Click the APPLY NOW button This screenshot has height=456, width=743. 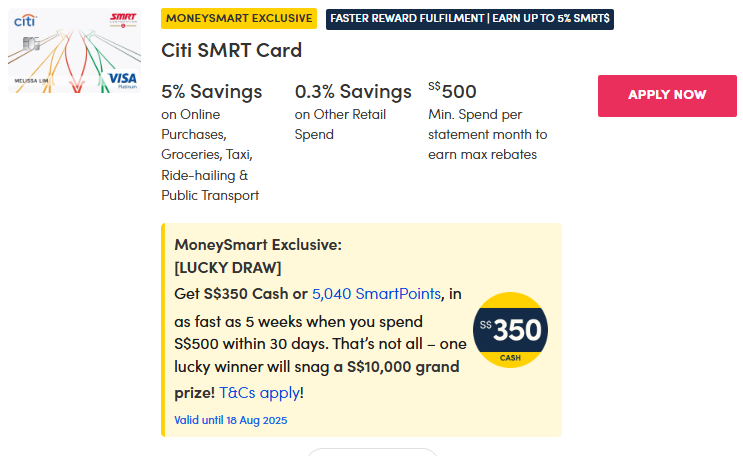click(667, 95)
